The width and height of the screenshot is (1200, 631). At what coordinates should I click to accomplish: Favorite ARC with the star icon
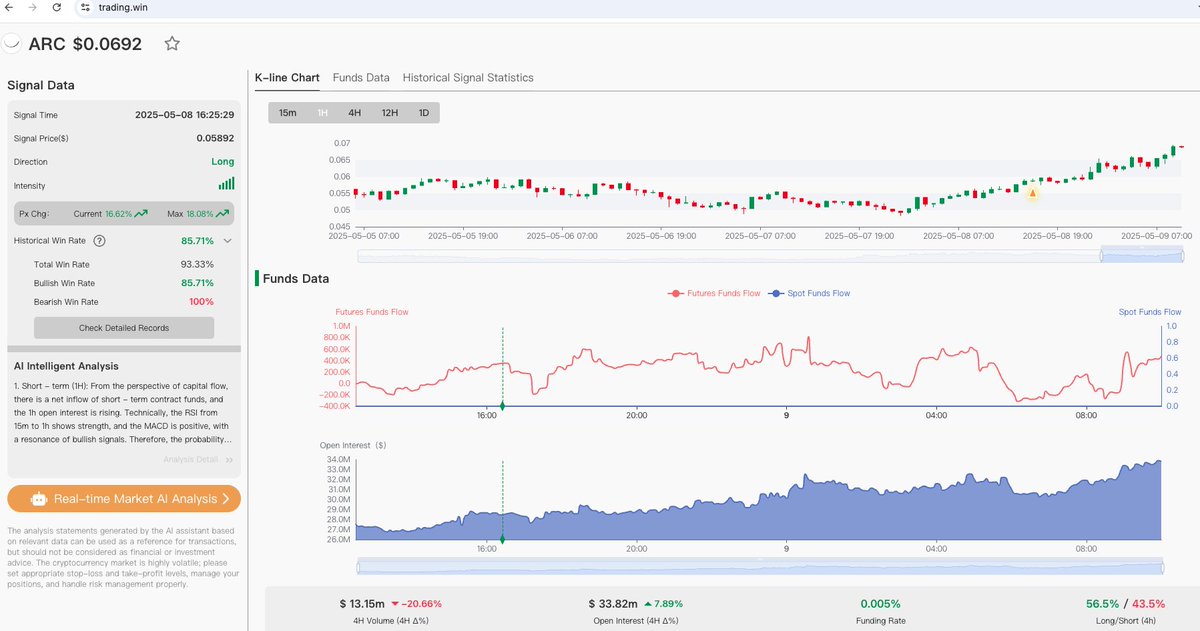point(172,44)
